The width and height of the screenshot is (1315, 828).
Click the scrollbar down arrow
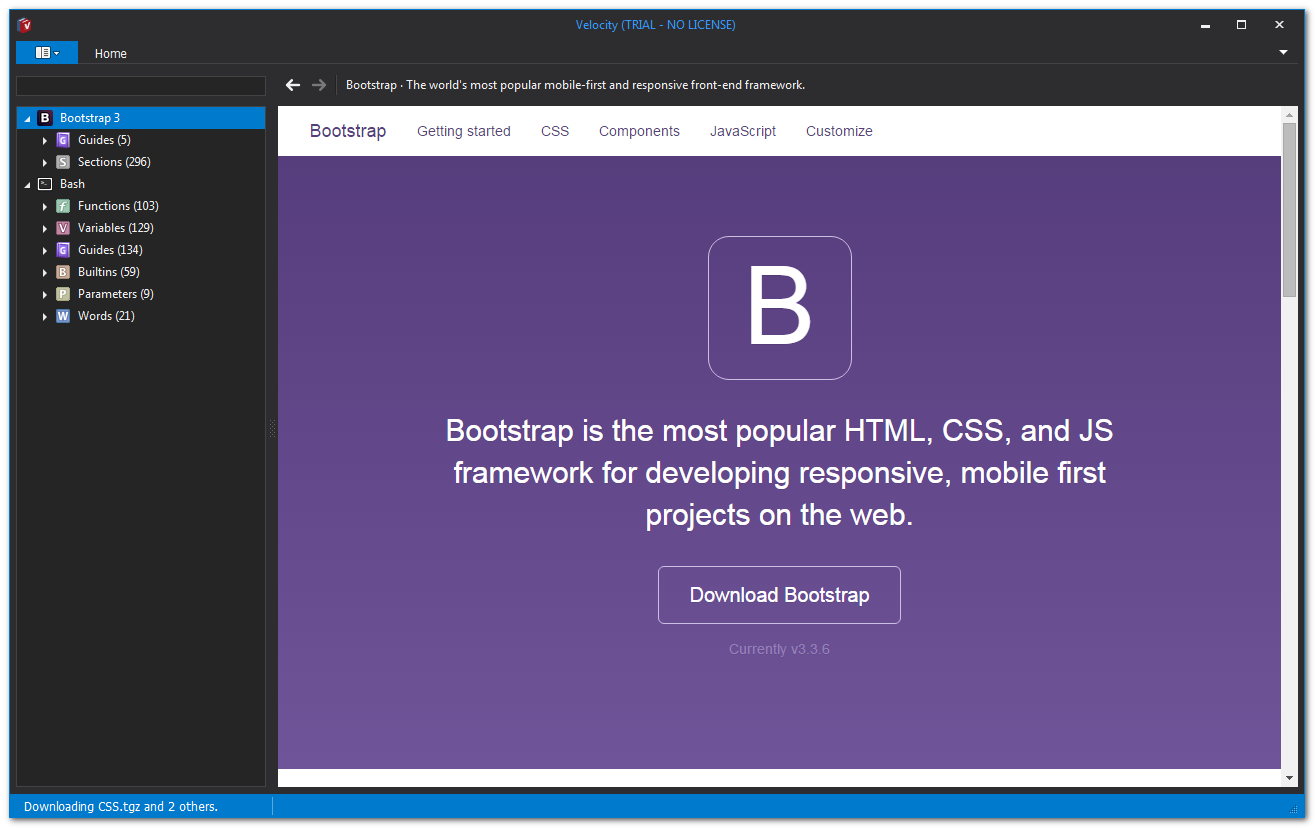tap(1289, 778)
